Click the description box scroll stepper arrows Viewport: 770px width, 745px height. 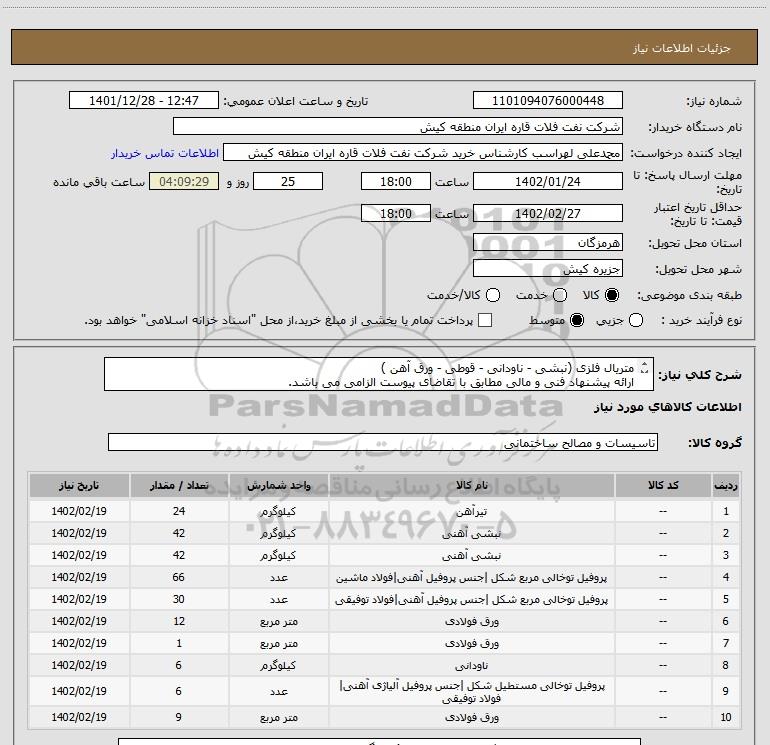click(x=645, y=368)
